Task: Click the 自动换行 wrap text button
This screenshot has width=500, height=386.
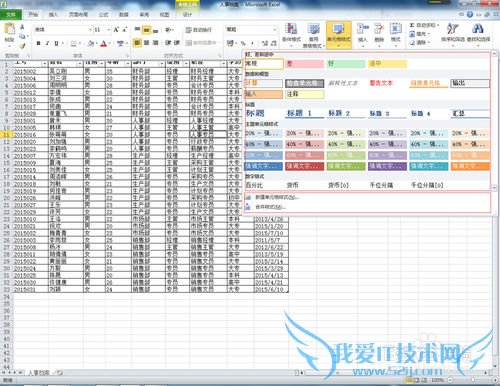Action: point(199,30)
